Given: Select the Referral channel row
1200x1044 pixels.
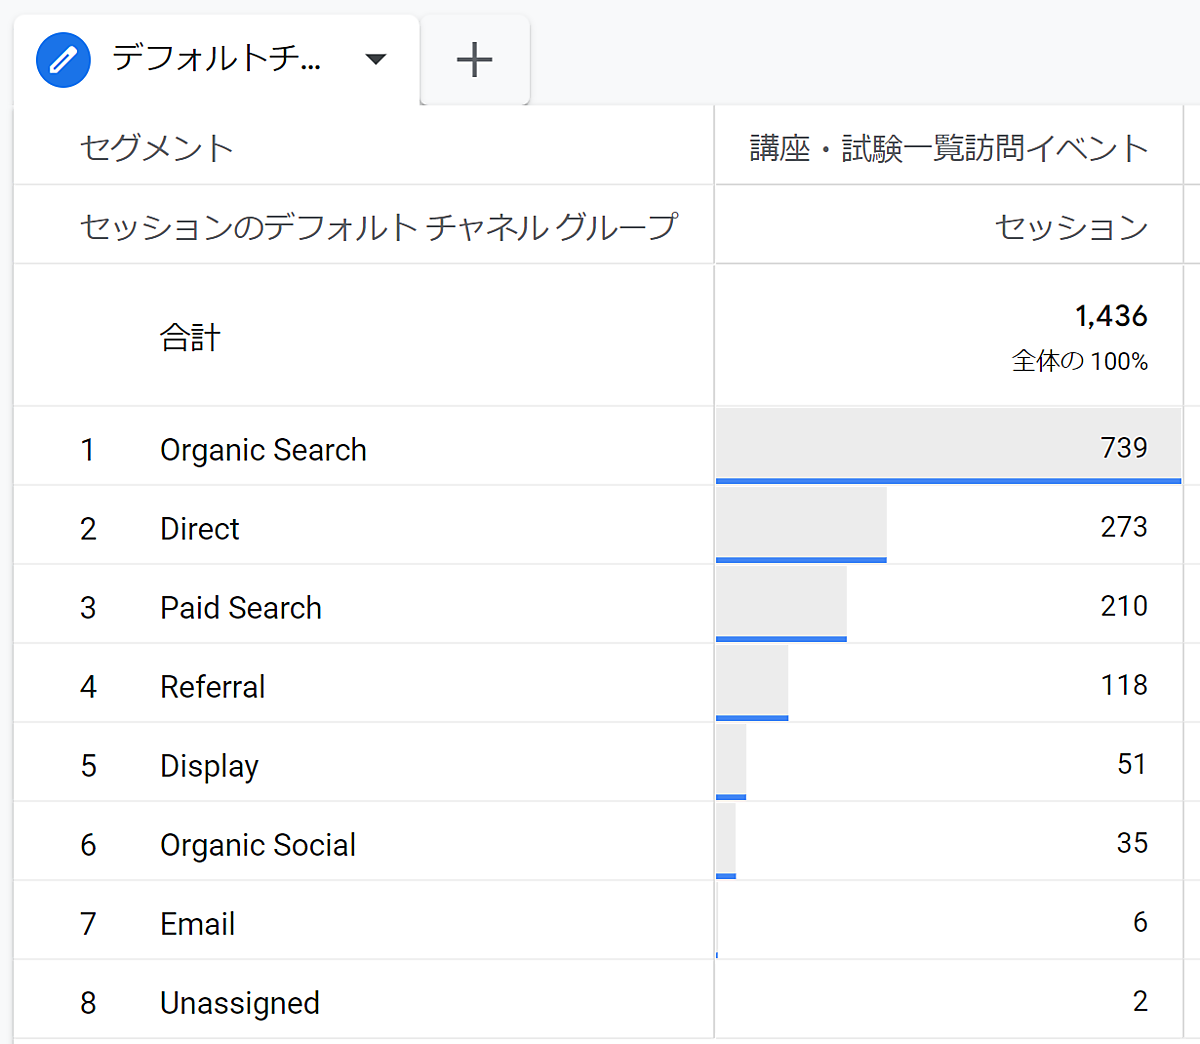Looking at the screenshot, I should coord(213,687).
